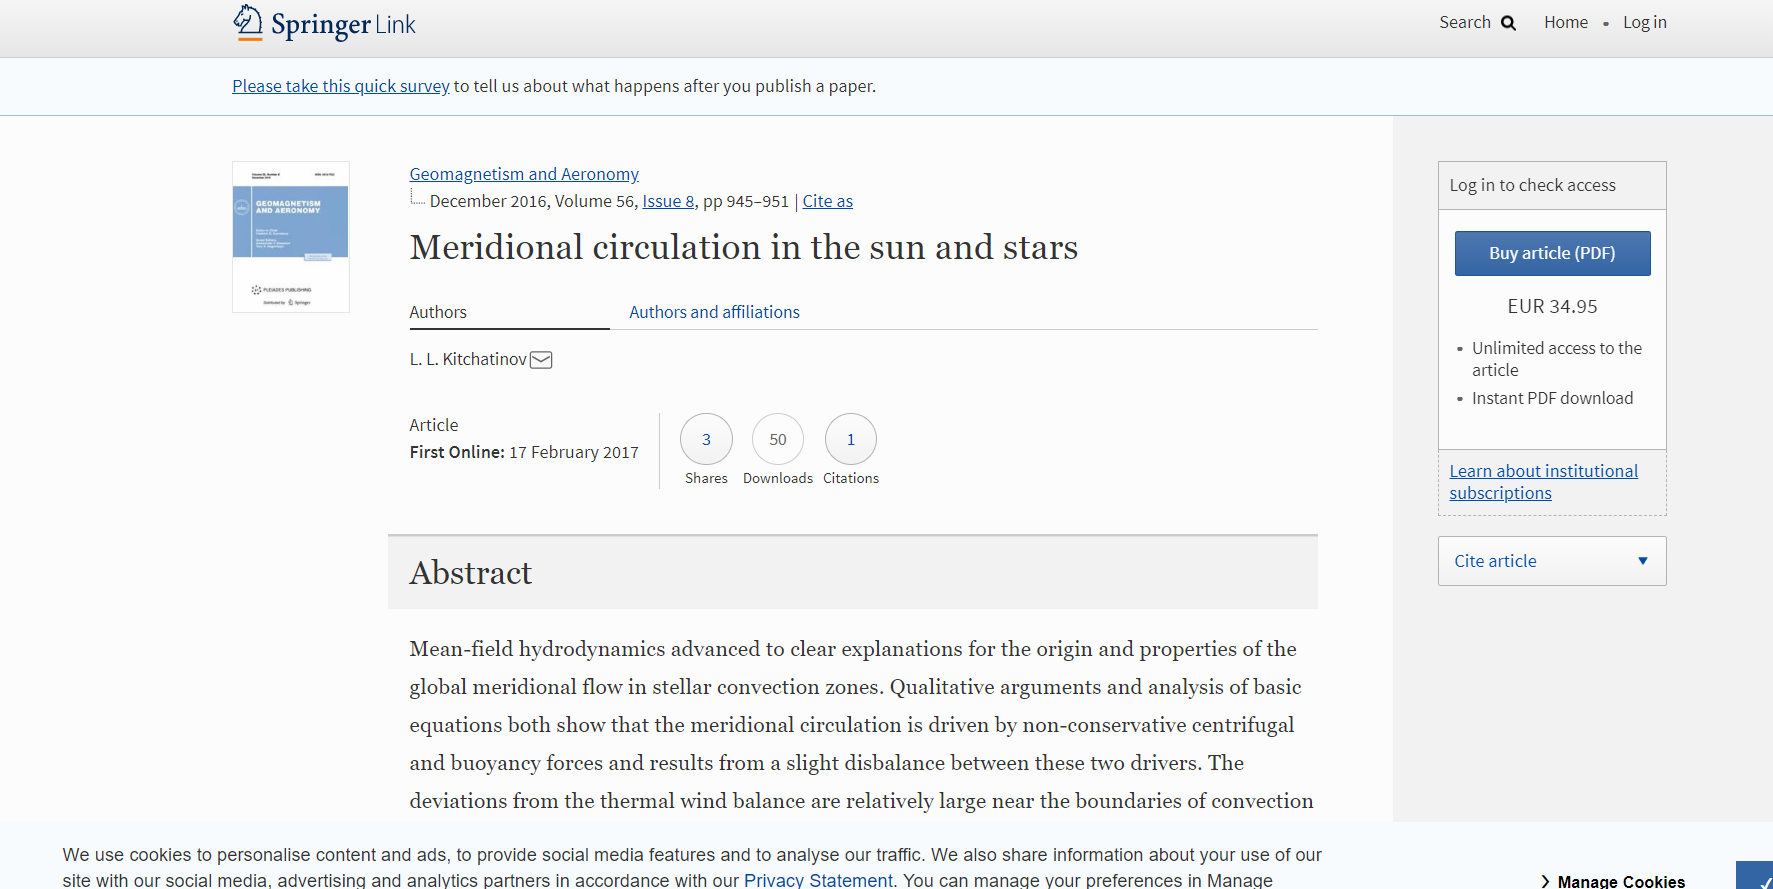Open Geomagnetism and Aeronomy journal link

(x=524, y=174)
